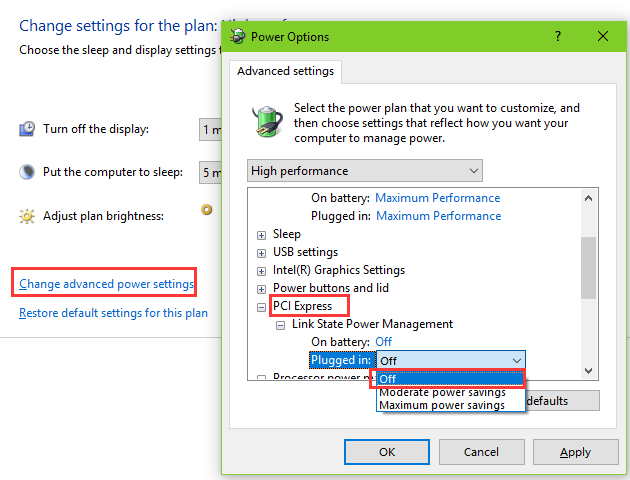Expand Power buttons and lid node
630x480 pixels.
coord(261,289)
